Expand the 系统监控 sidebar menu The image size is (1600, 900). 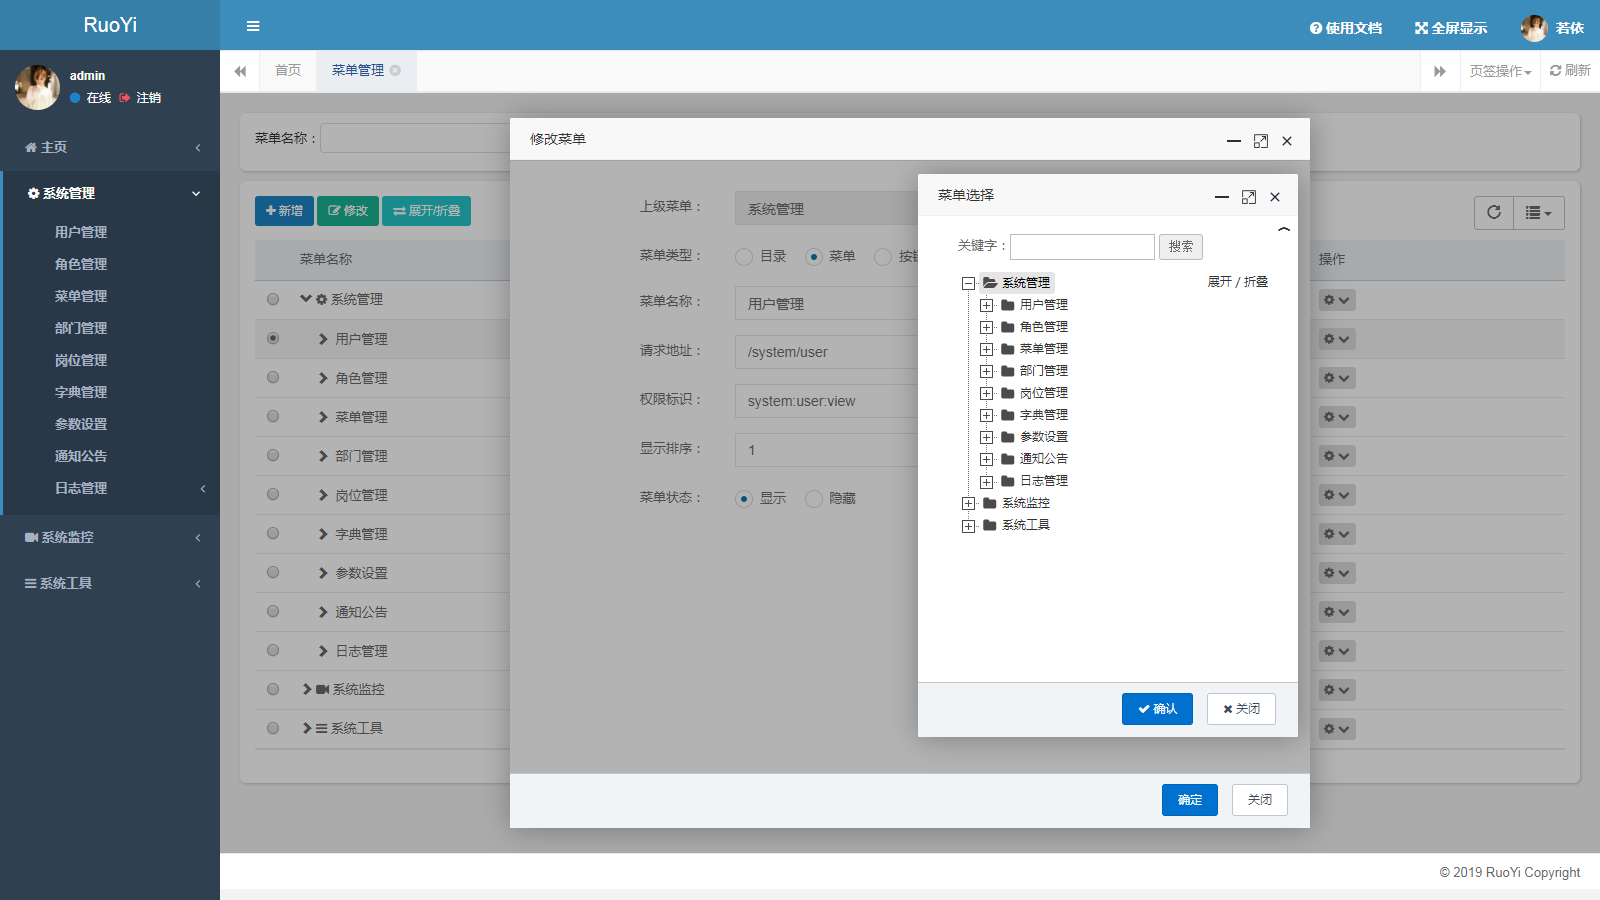[110, 537]
